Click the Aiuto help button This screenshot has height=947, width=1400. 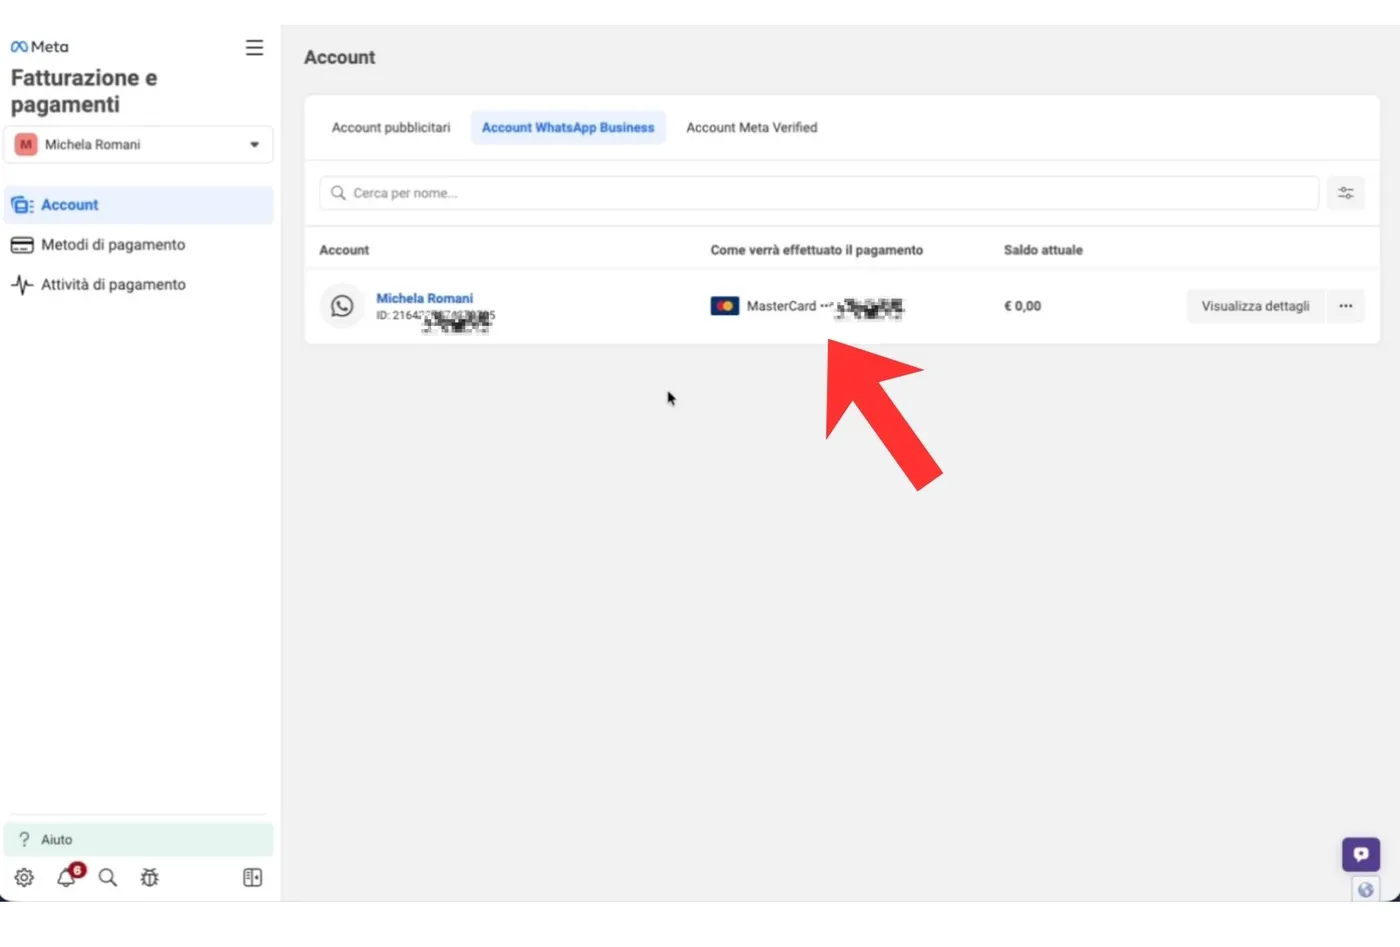coord(138,839)
